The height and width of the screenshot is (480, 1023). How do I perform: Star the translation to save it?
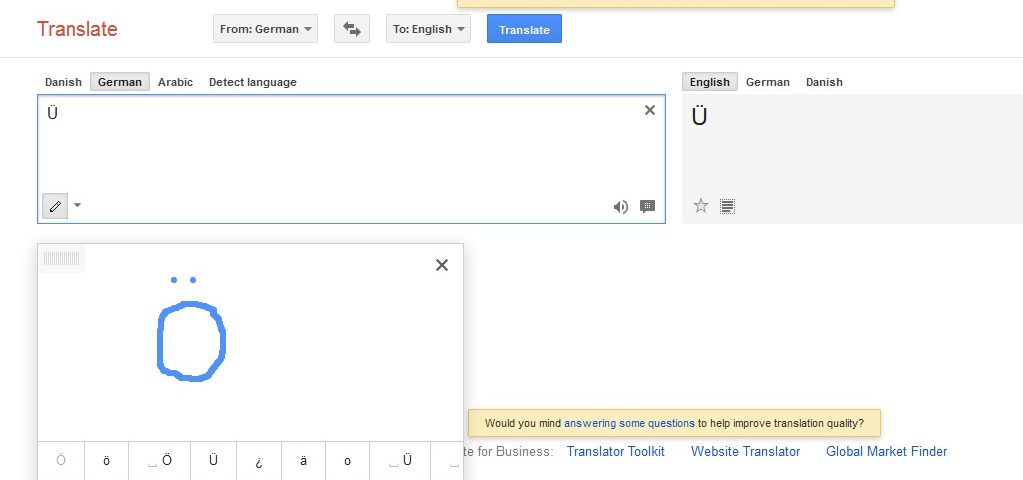point(701,206)
